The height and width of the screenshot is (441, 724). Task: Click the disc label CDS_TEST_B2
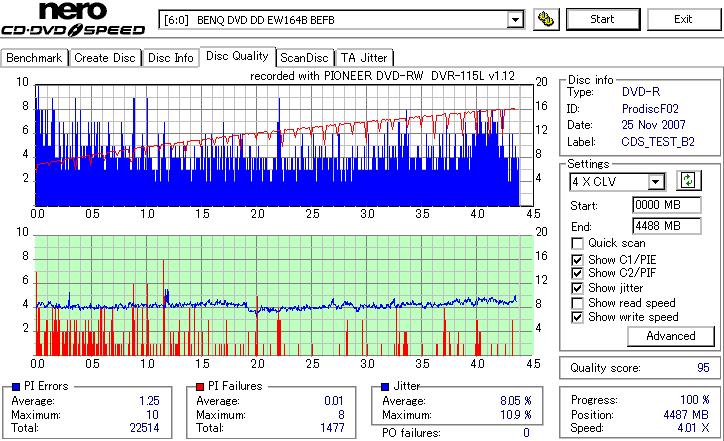[x=658, y=142]
